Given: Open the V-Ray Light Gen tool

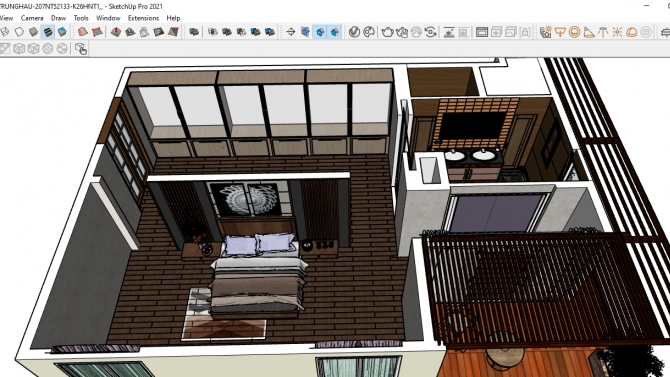Looking at the screenshot, I should tap(546, 32).
